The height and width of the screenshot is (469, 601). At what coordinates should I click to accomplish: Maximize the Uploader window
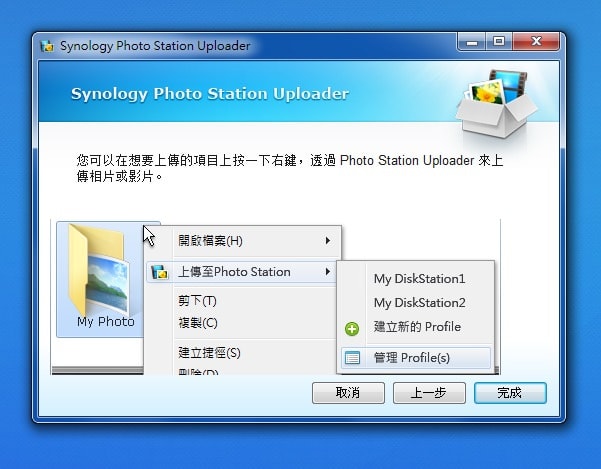(x=498, y=42)
